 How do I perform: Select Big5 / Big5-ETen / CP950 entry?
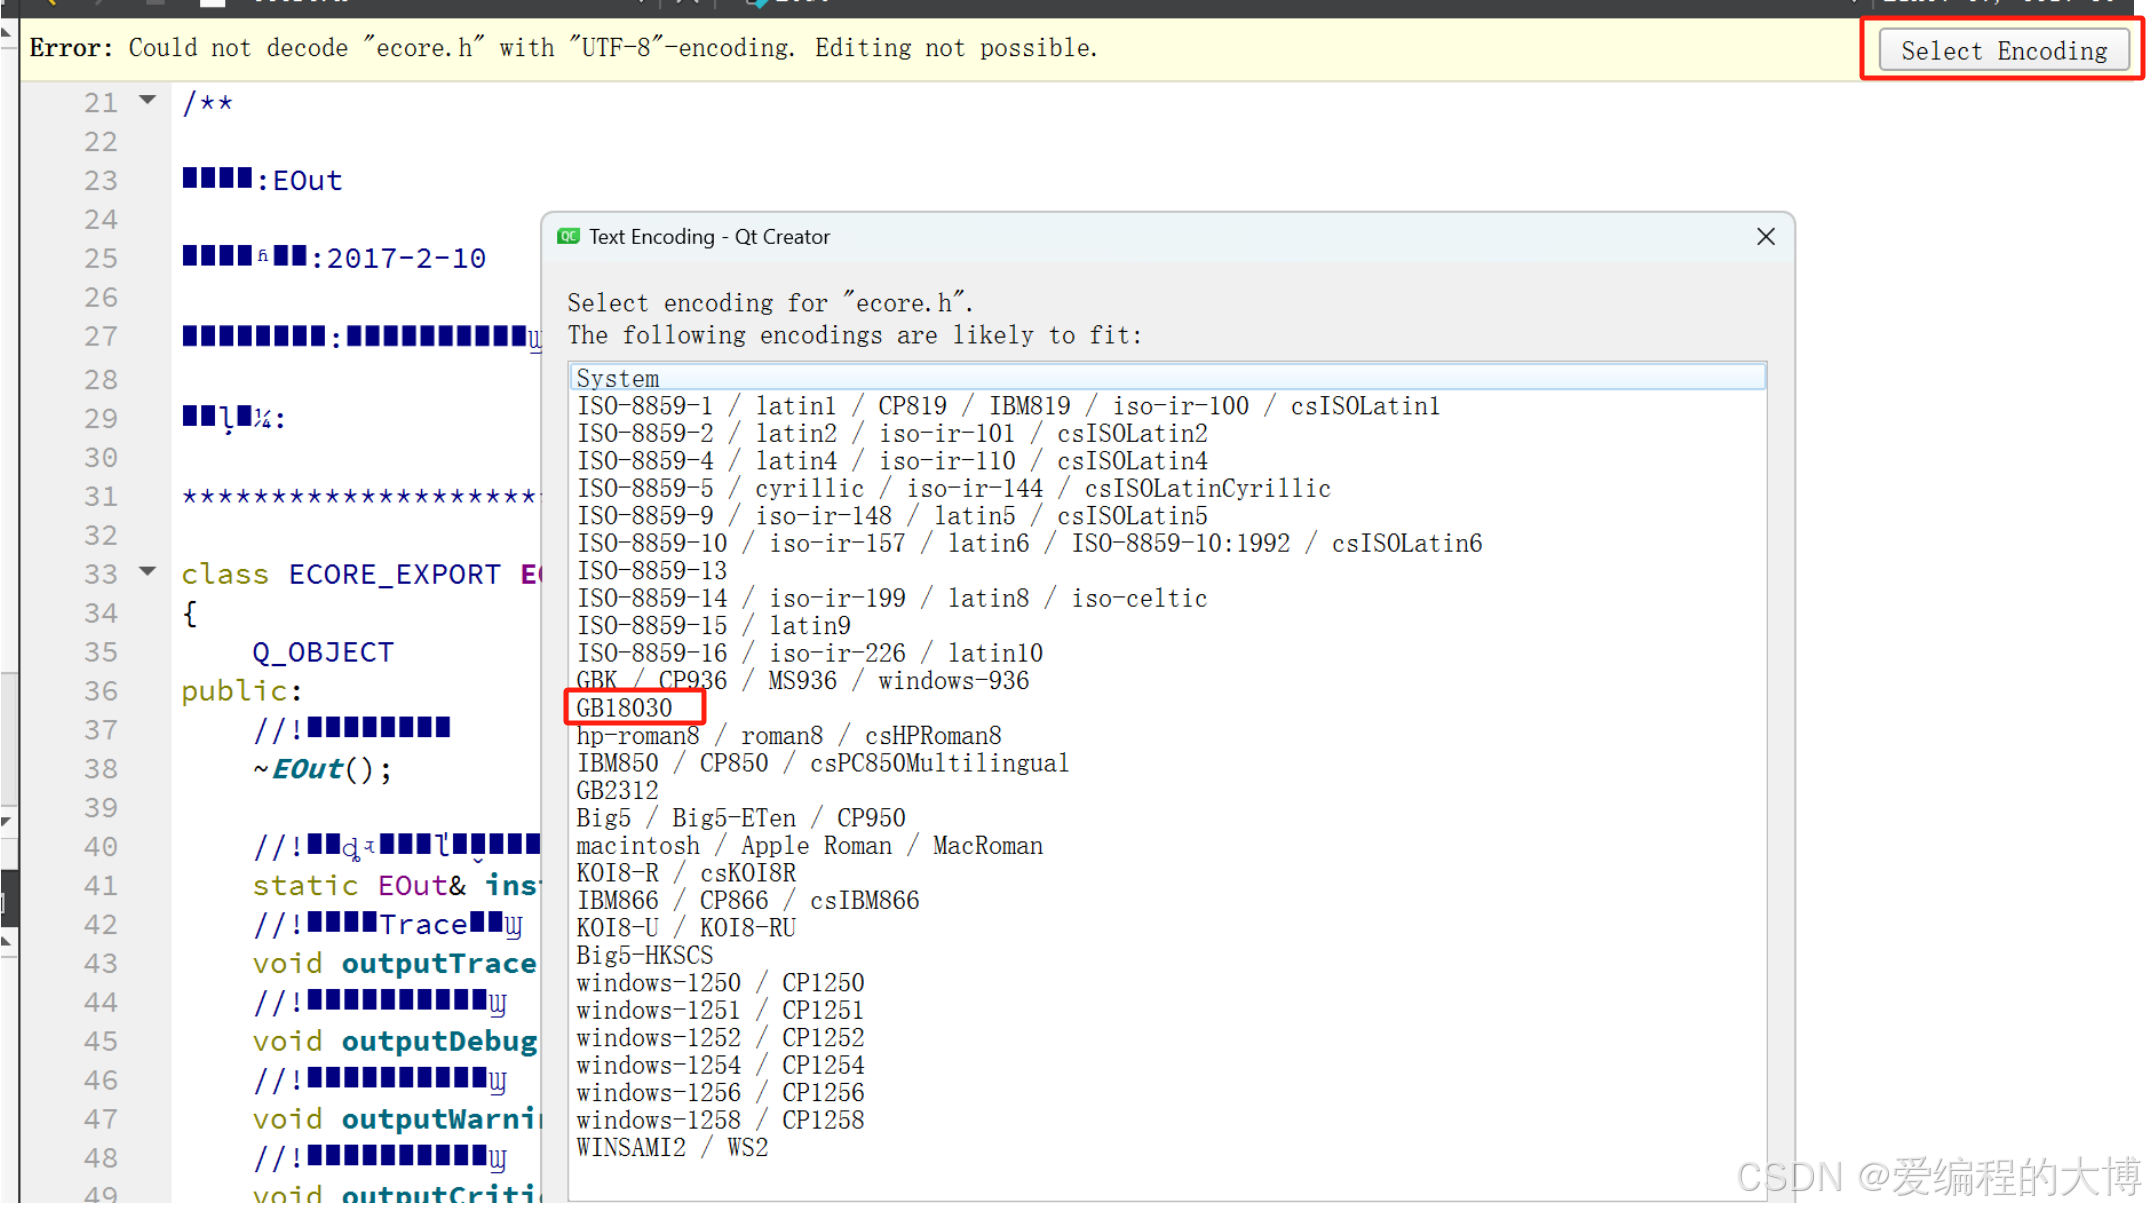tap(740, 818)
